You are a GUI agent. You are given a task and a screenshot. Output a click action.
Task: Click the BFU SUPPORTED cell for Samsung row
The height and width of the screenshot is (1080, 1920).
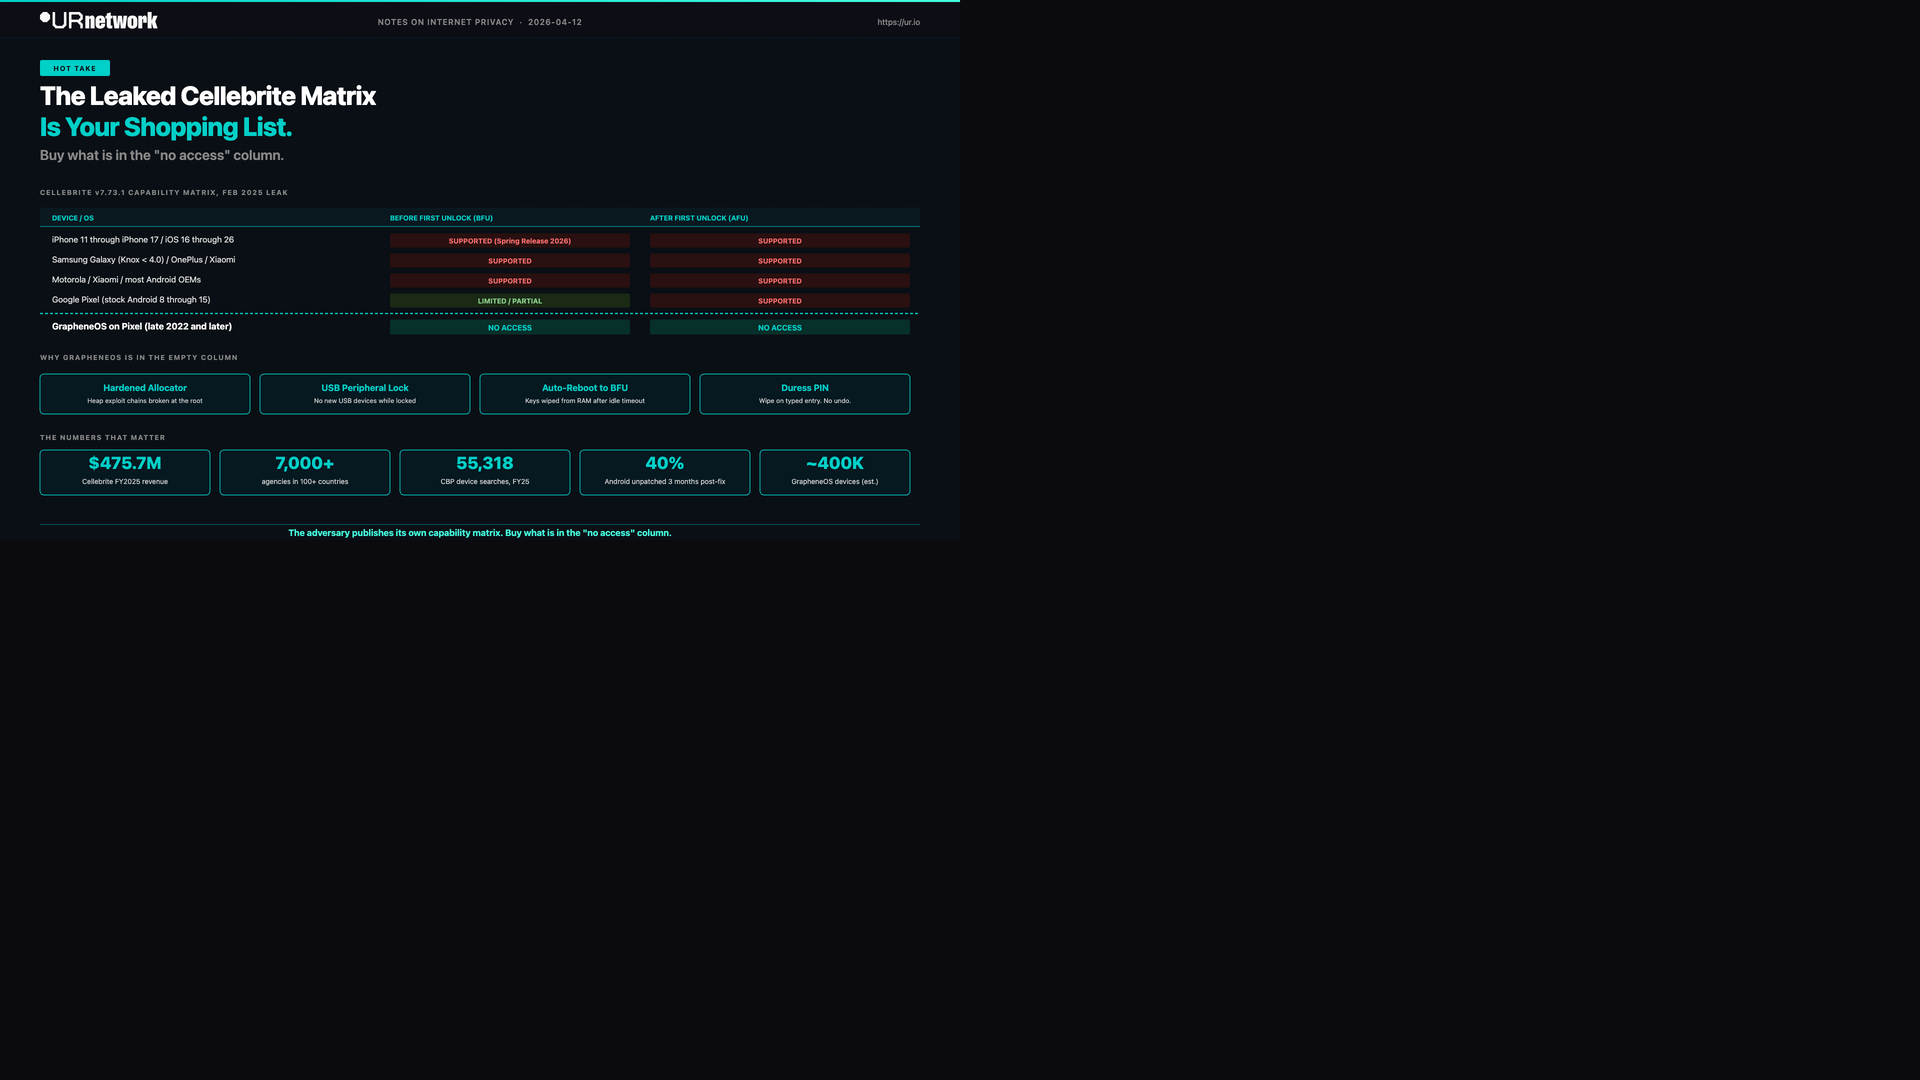coord(510,261)
